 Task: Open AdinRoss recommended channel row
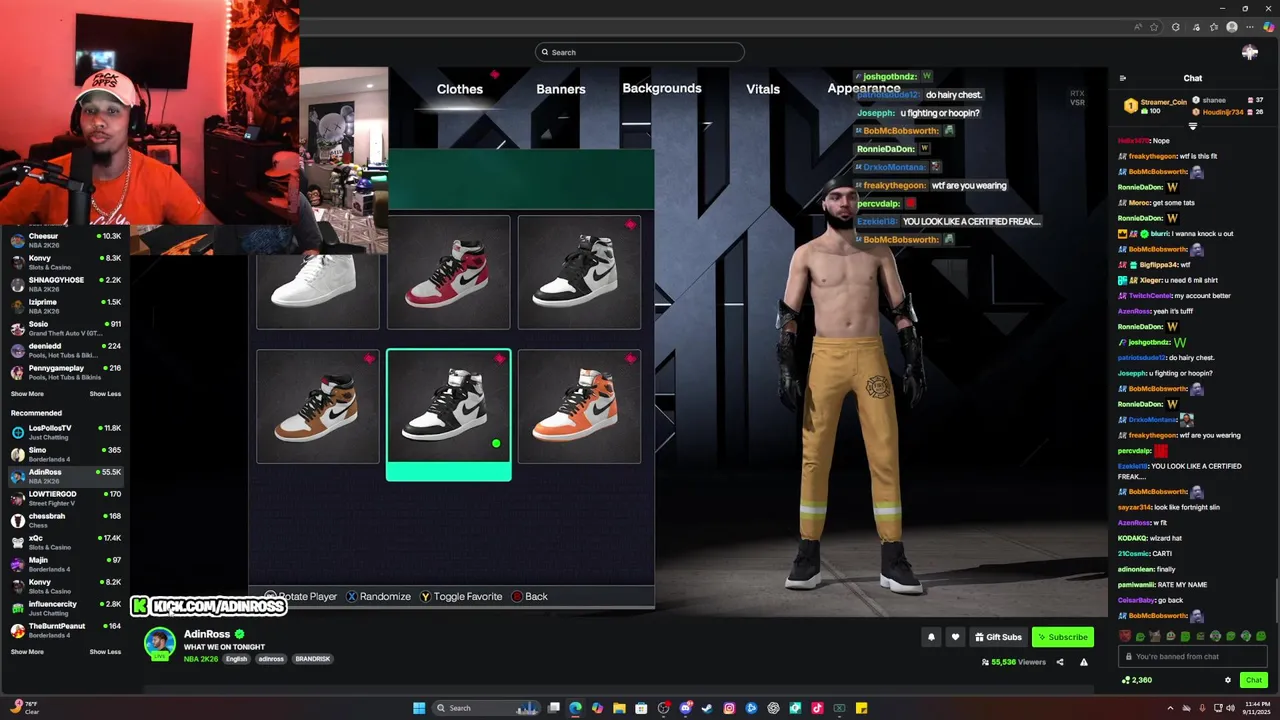(66, 476)
